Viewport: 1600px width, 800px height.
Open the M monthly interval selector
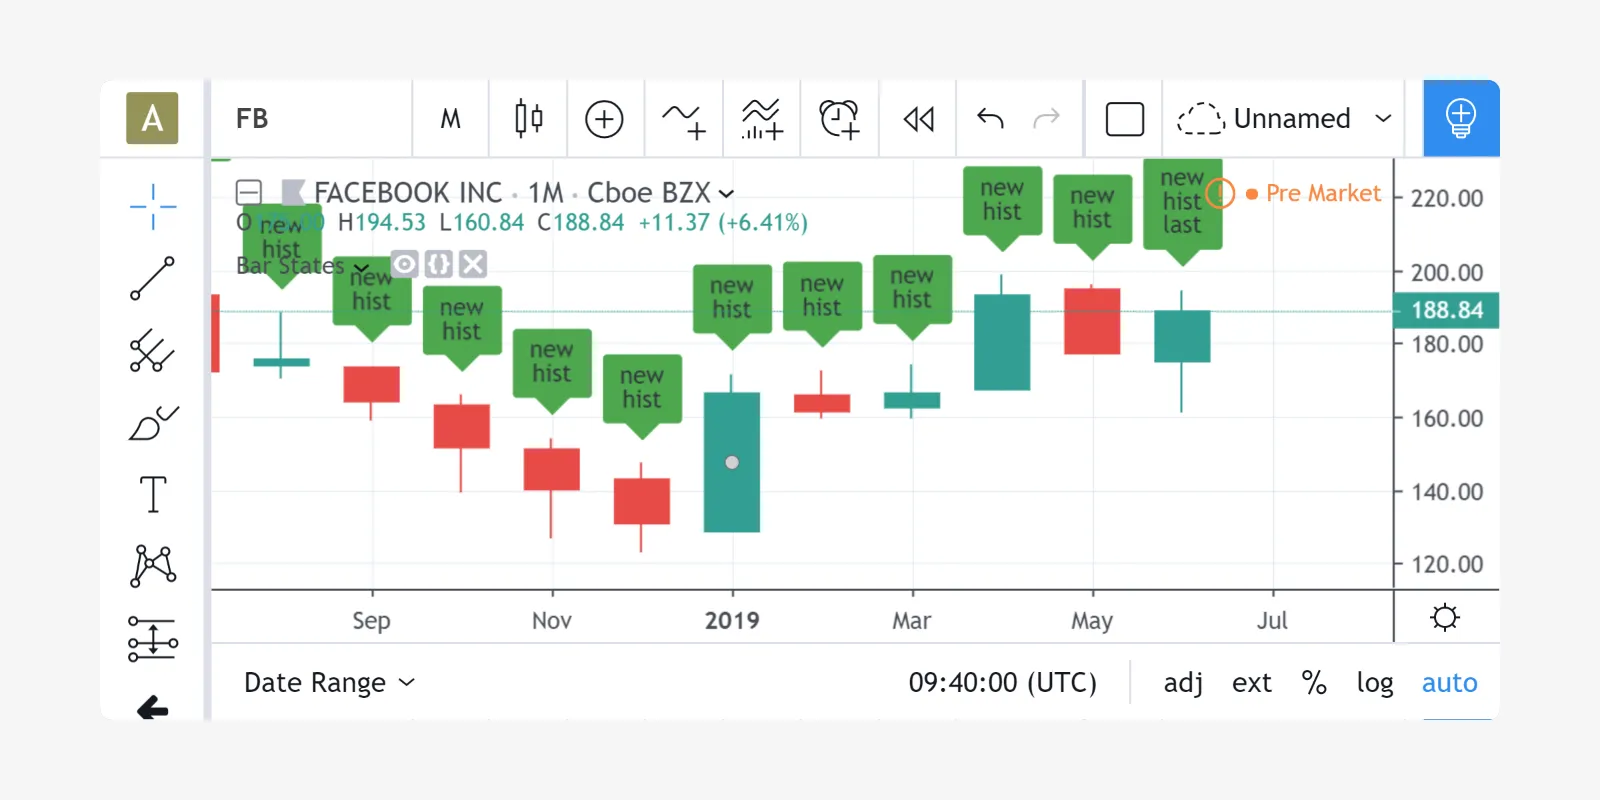point(451,119)
